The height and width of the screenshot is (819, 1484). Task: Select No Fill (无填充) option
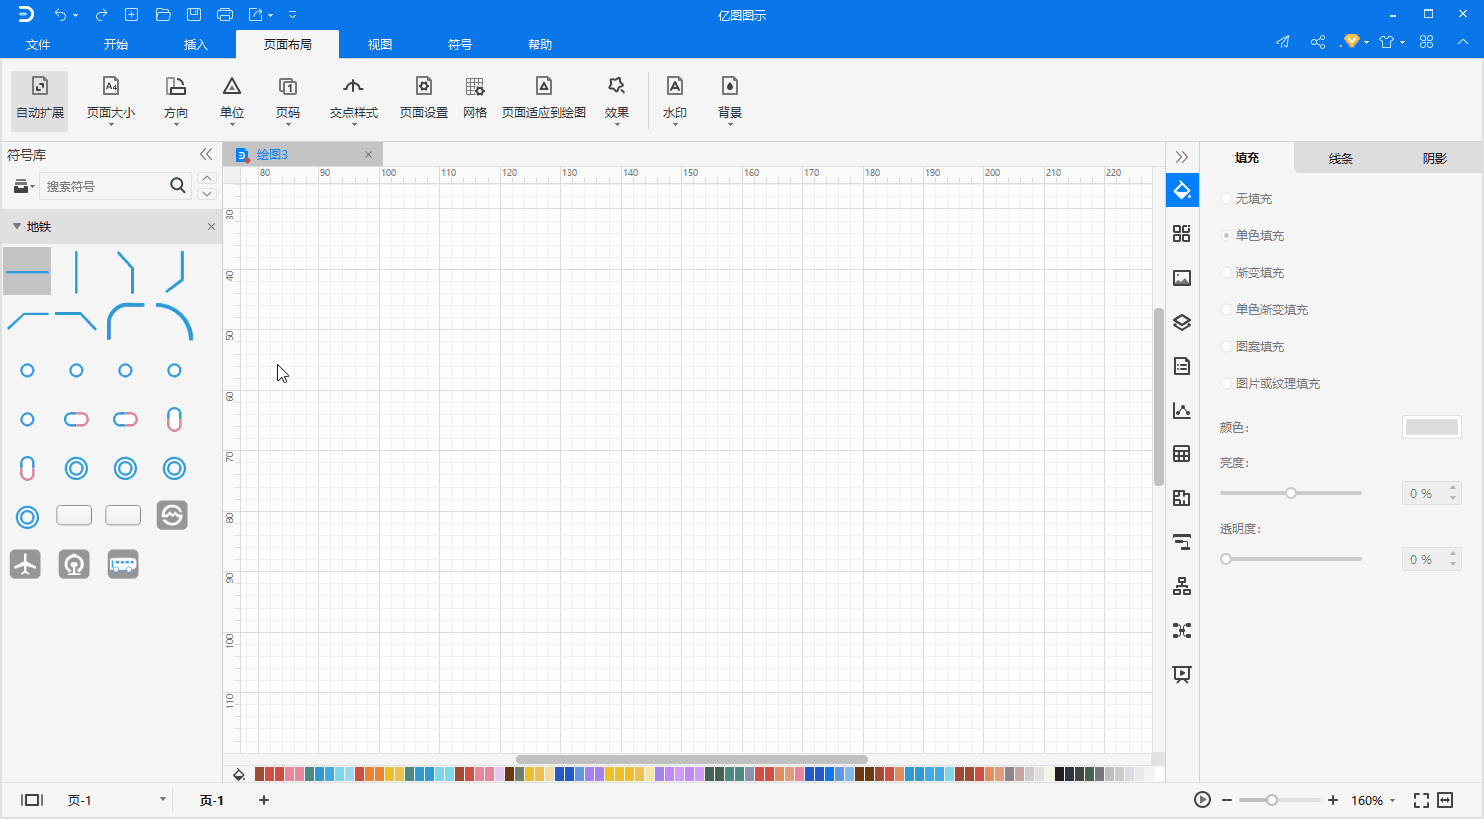pos(1247,199)
